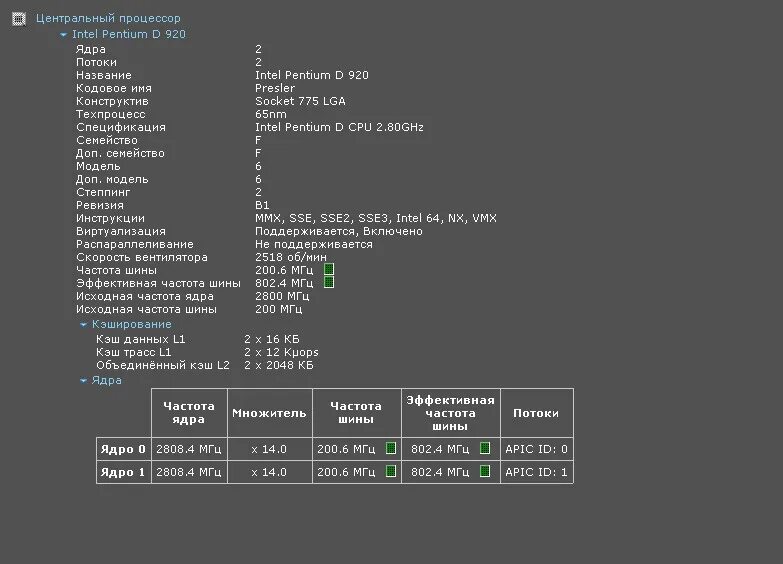Click Ядро 0 effective bus frequency green icon
Image resolution: width=783 pixels, height=564 pixels.
point(485,449)
